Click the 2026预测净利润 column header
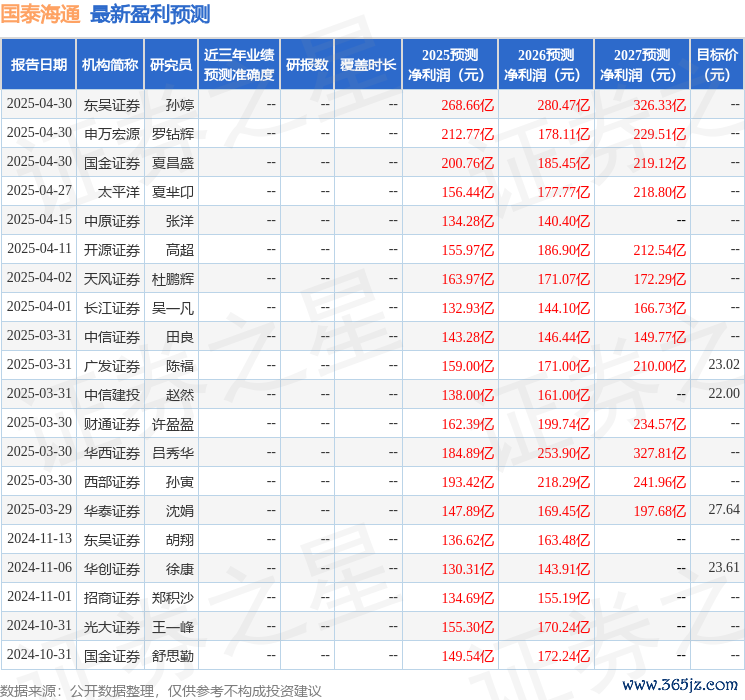This screenshot has height=700, width=745. pos(546,64)
